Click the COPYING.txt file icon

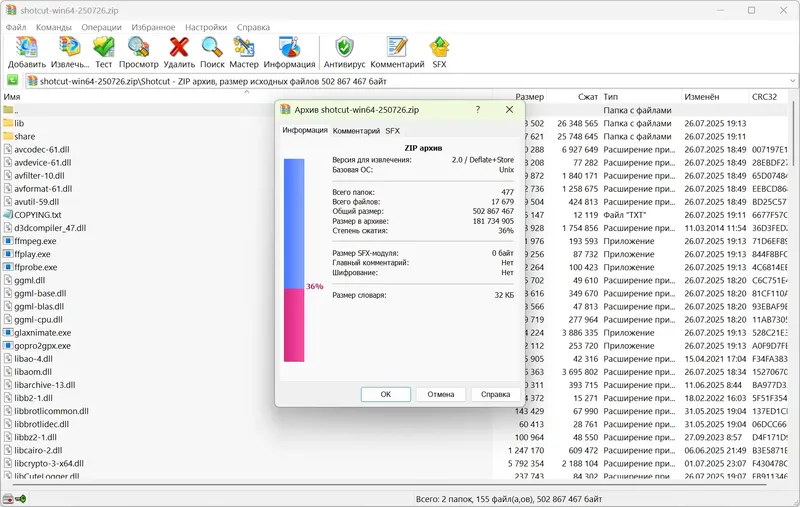point(8,215)
